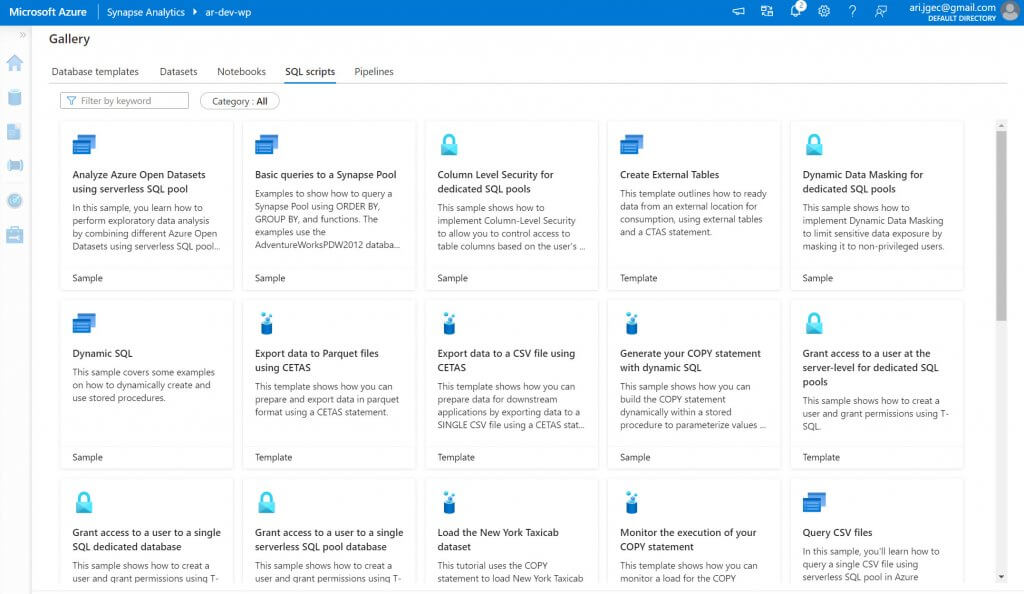Open the Manage hub toolbox icon

pyautogui.click(x=14, y=235)
